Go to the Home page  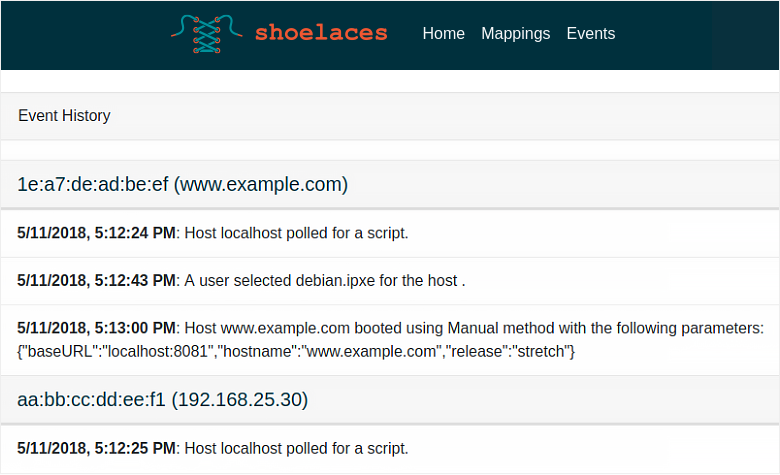point(443,33)
